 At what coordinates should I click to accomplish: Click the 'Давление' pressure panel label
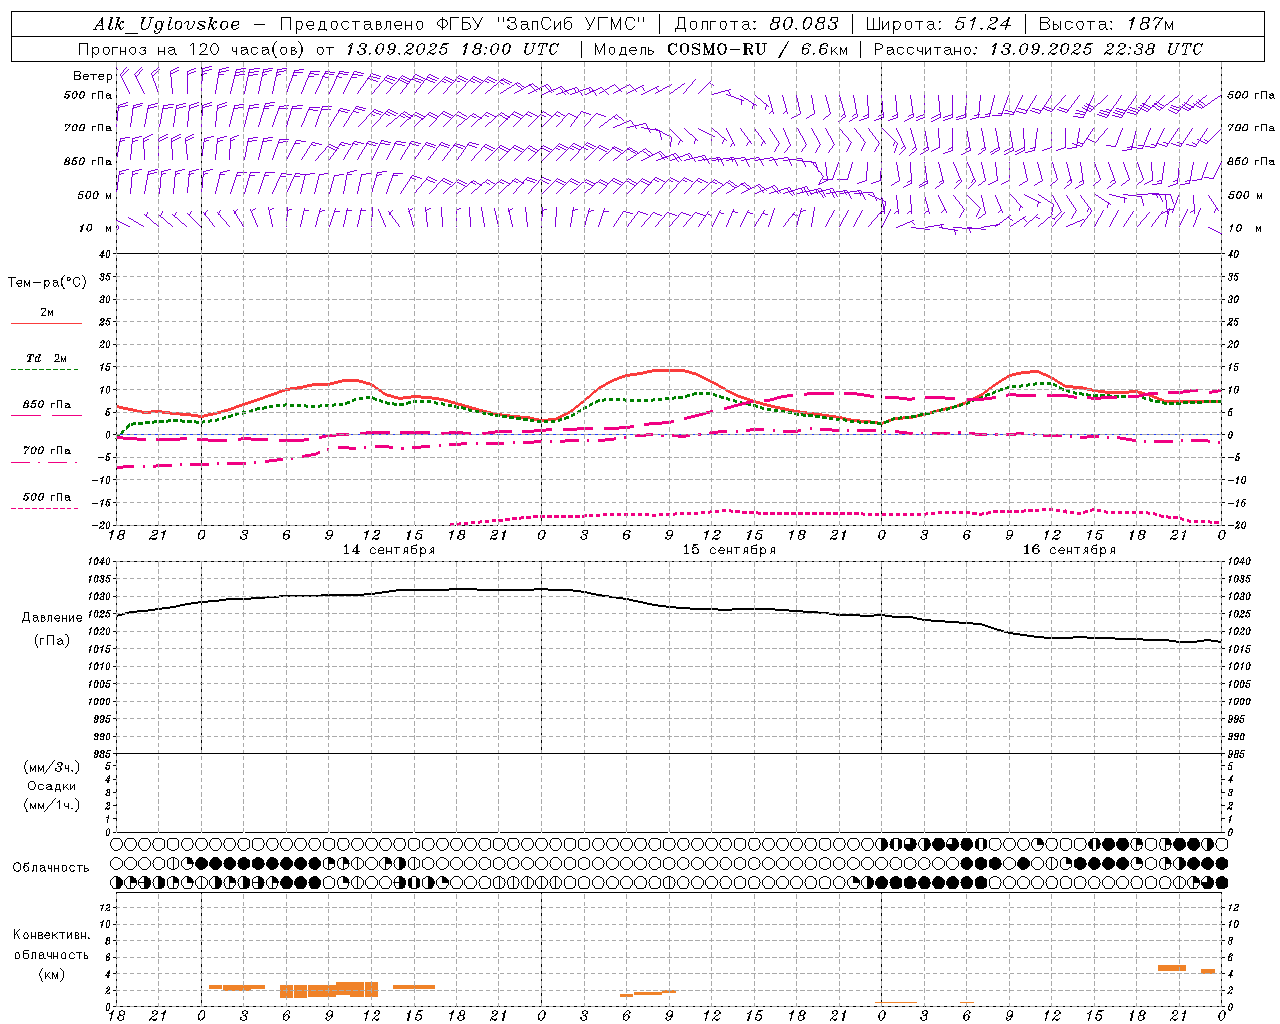(52, 618)
